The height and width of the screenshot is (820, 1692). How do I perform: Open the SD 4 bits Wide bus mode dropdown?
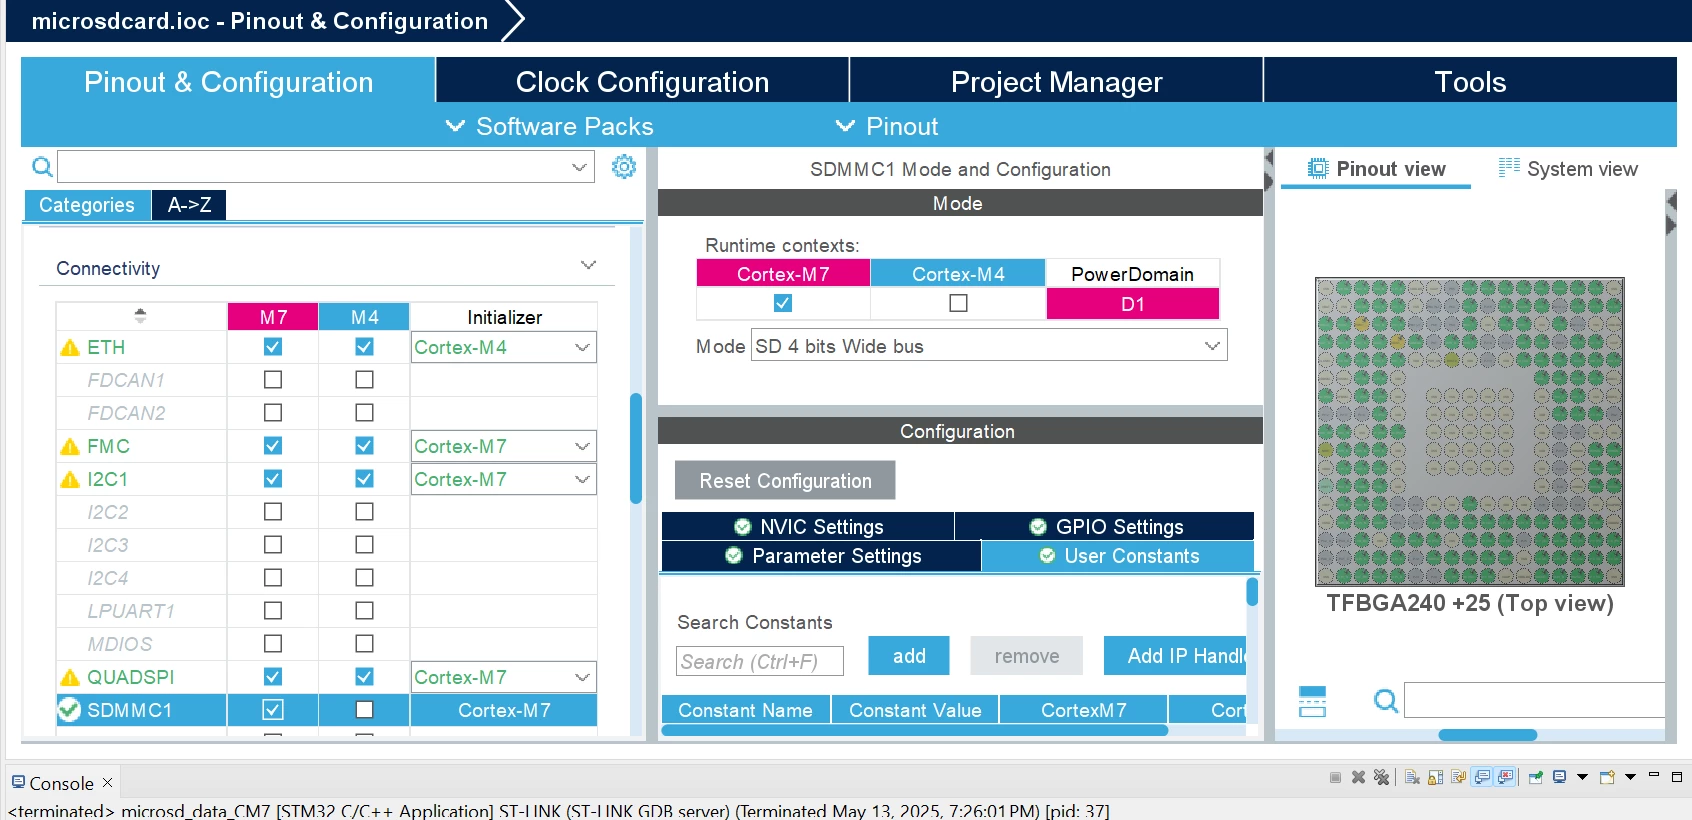click(989, 346)
